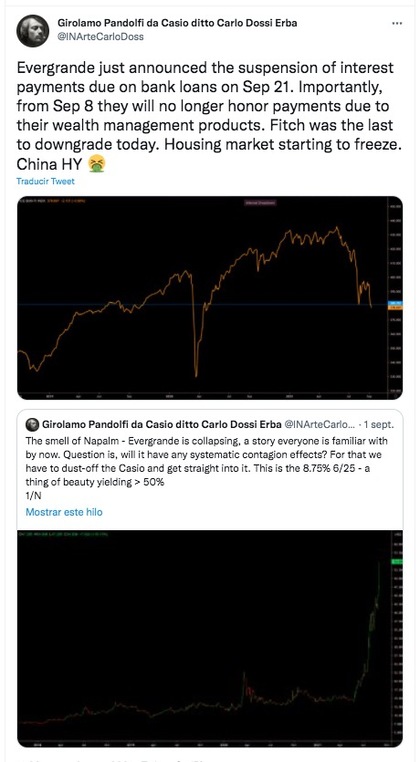Click the Traducir Tweet link
Image resolution: width=420 pixels, height=762 pixels.
(46, 181)
